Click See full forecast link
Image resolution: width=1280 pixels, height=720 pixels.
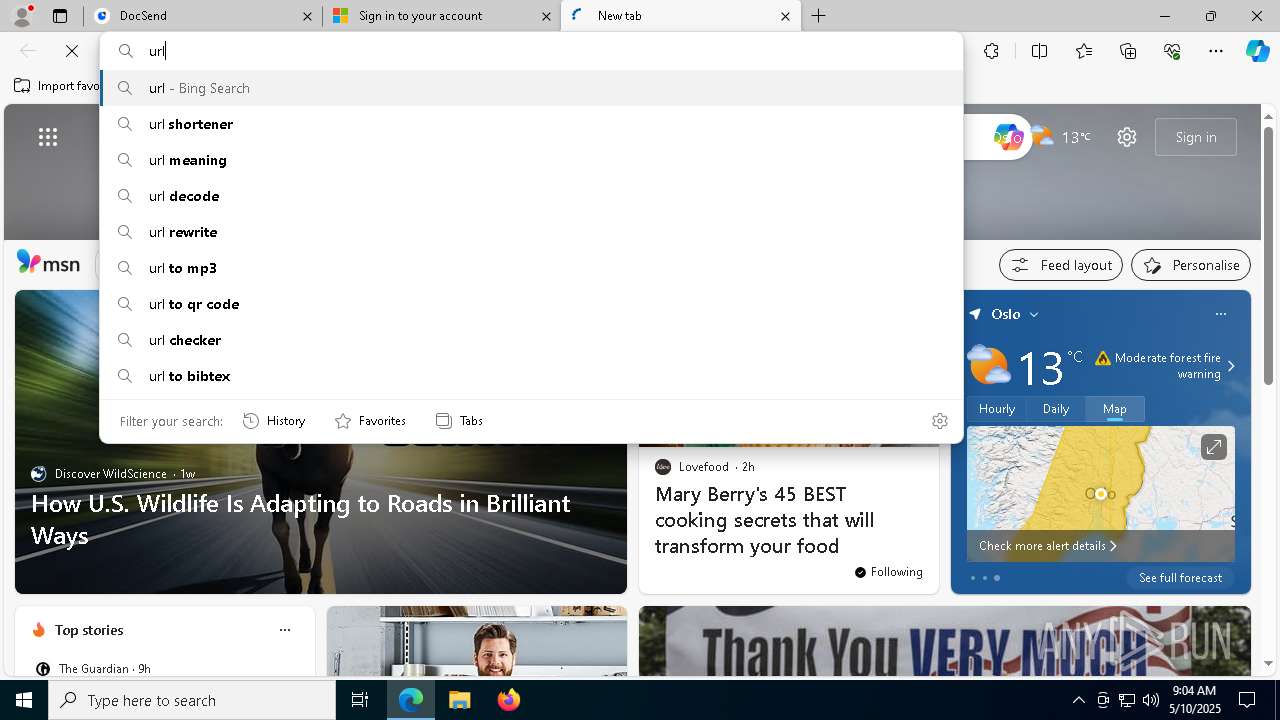1180,578
